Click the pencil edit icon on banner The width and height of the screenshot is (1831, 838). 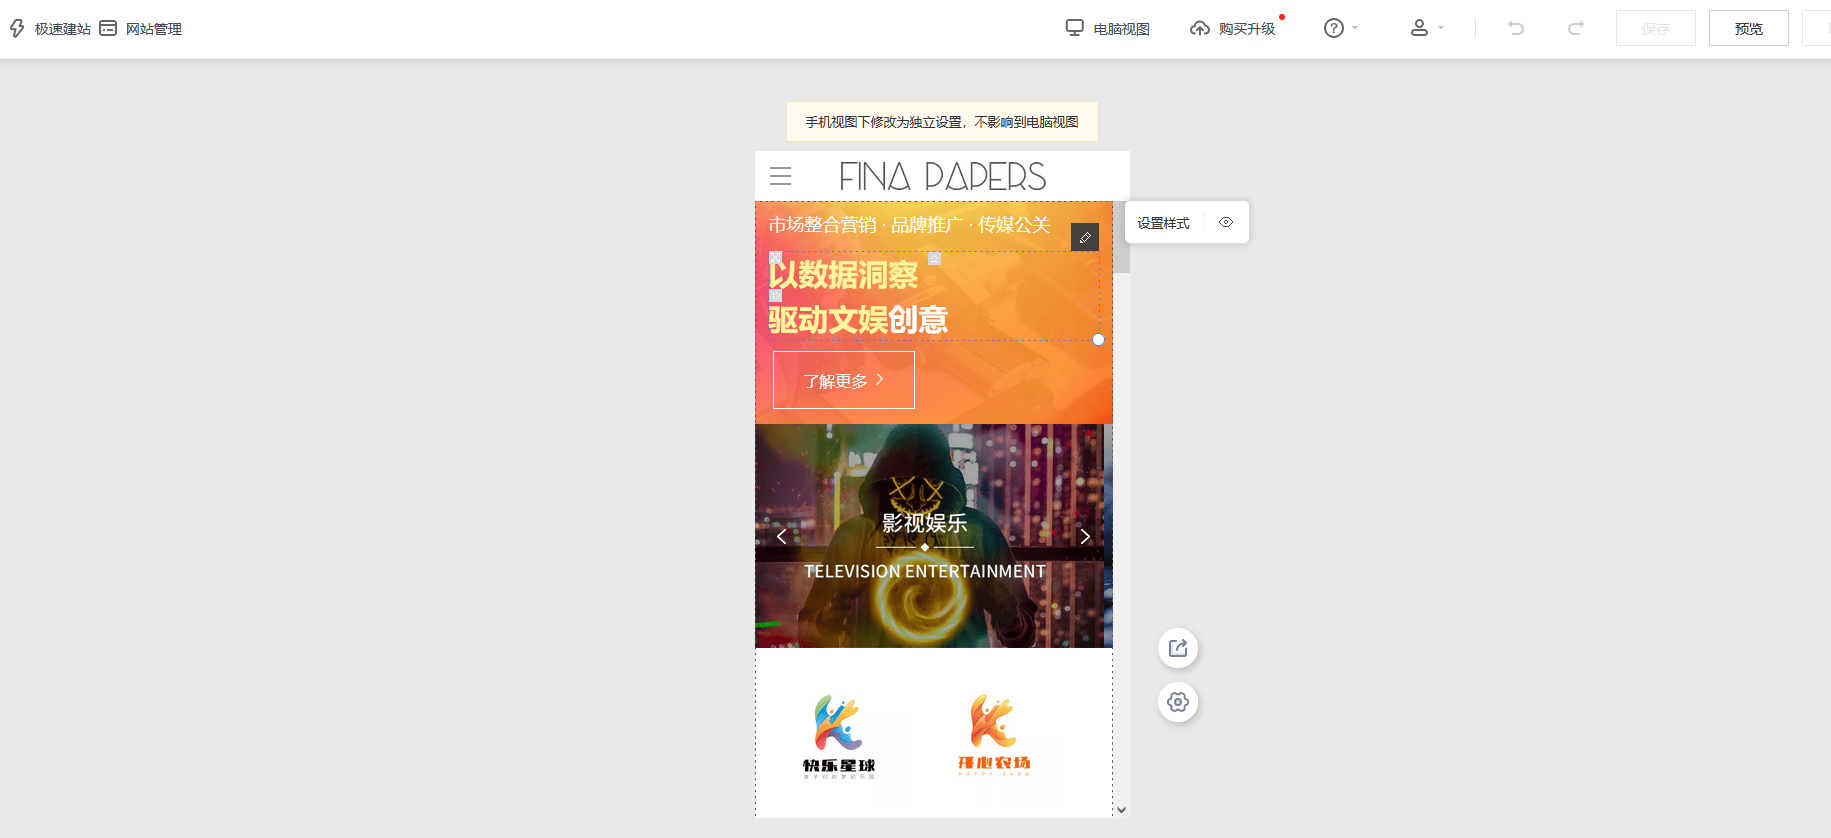click(1085, 237)
